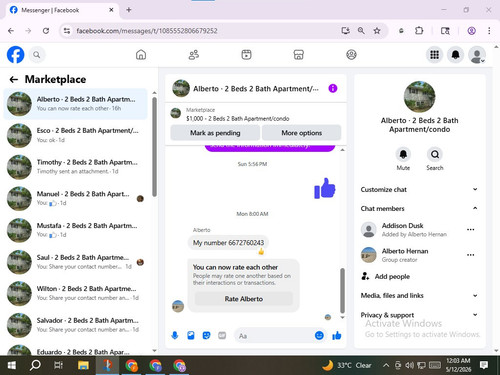Image resolution: width=500 pixels, height=375 pixels.
Task: Open Windows taskbar search
Action: [35, 365]
